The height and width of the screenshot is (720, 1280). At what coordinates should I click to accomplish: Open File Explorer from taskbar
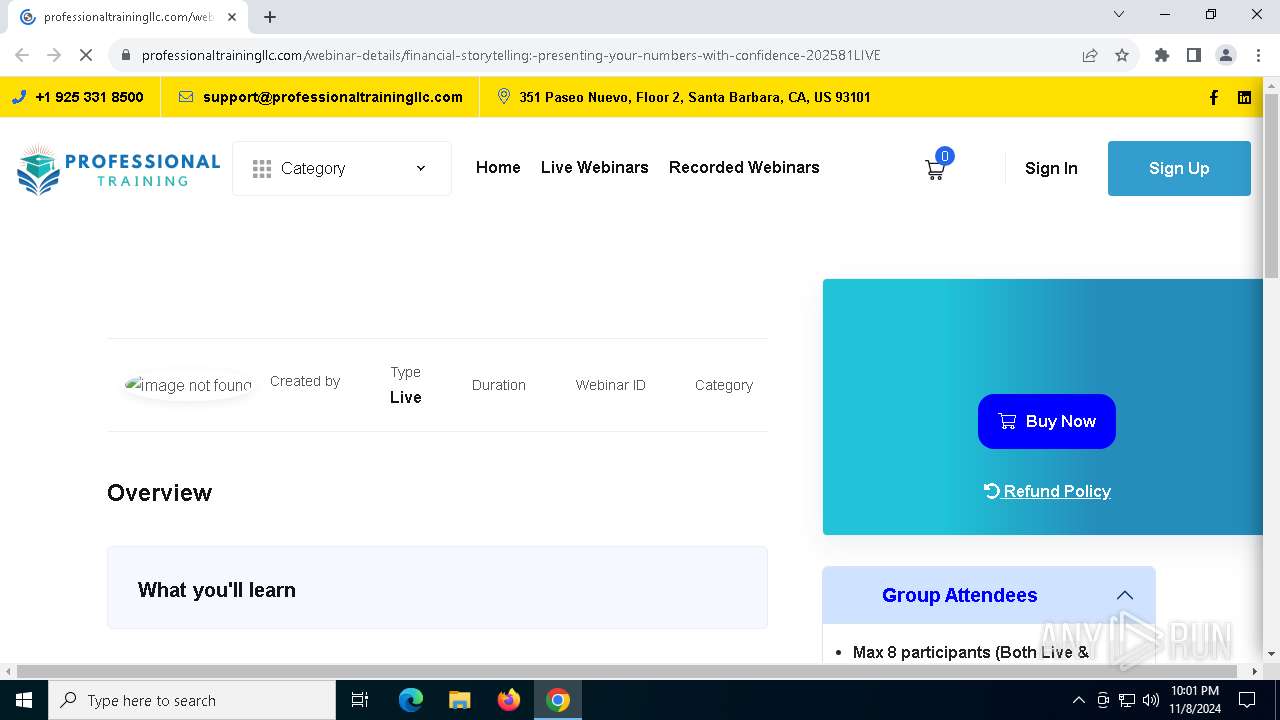pos(459,700)
